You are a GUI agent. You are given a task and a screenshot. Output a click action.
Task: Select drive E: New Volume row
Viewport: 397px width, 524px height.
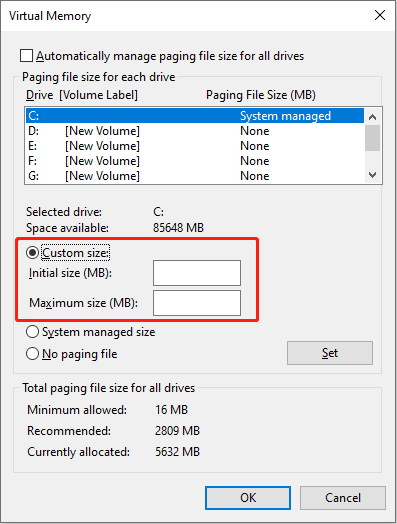click(x=195, y=146)
